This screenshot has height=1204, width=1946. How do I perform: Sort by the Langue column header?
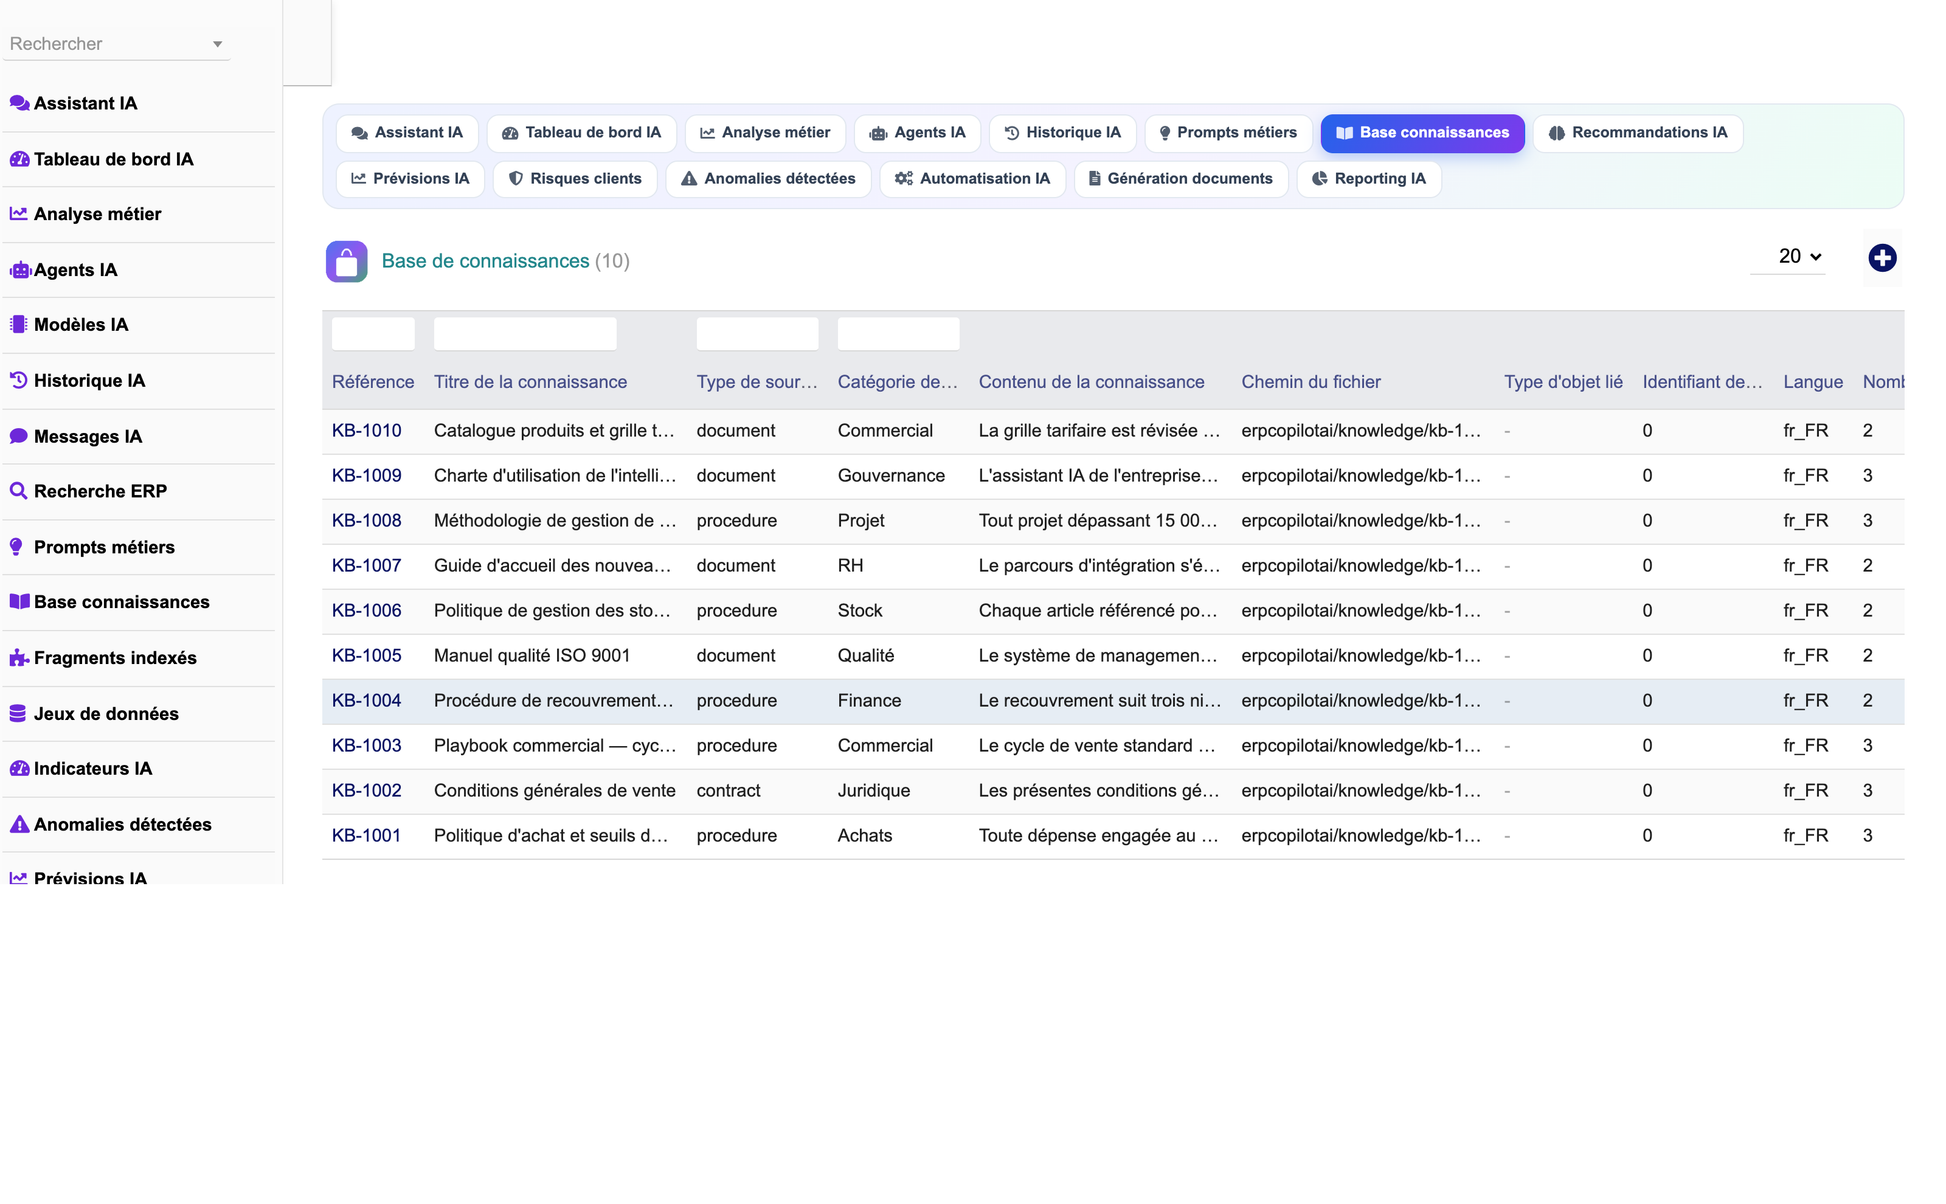[1812, 382]
